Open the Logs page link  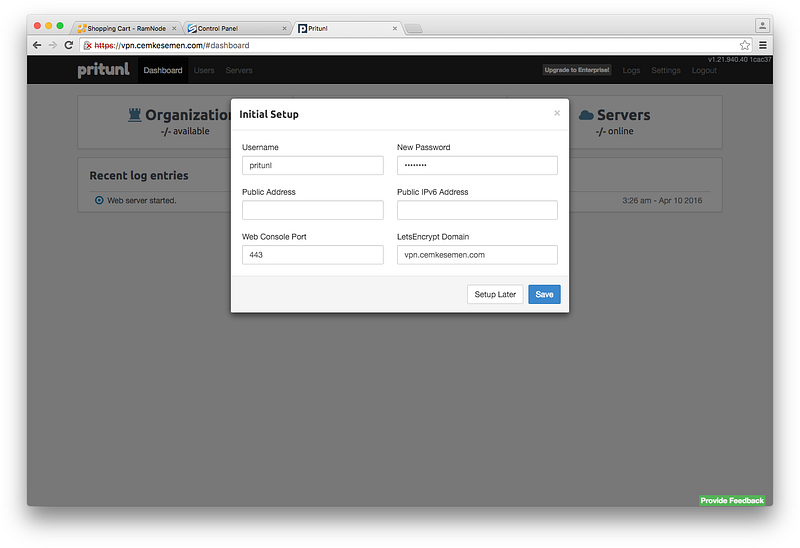(x=631, y=70)
